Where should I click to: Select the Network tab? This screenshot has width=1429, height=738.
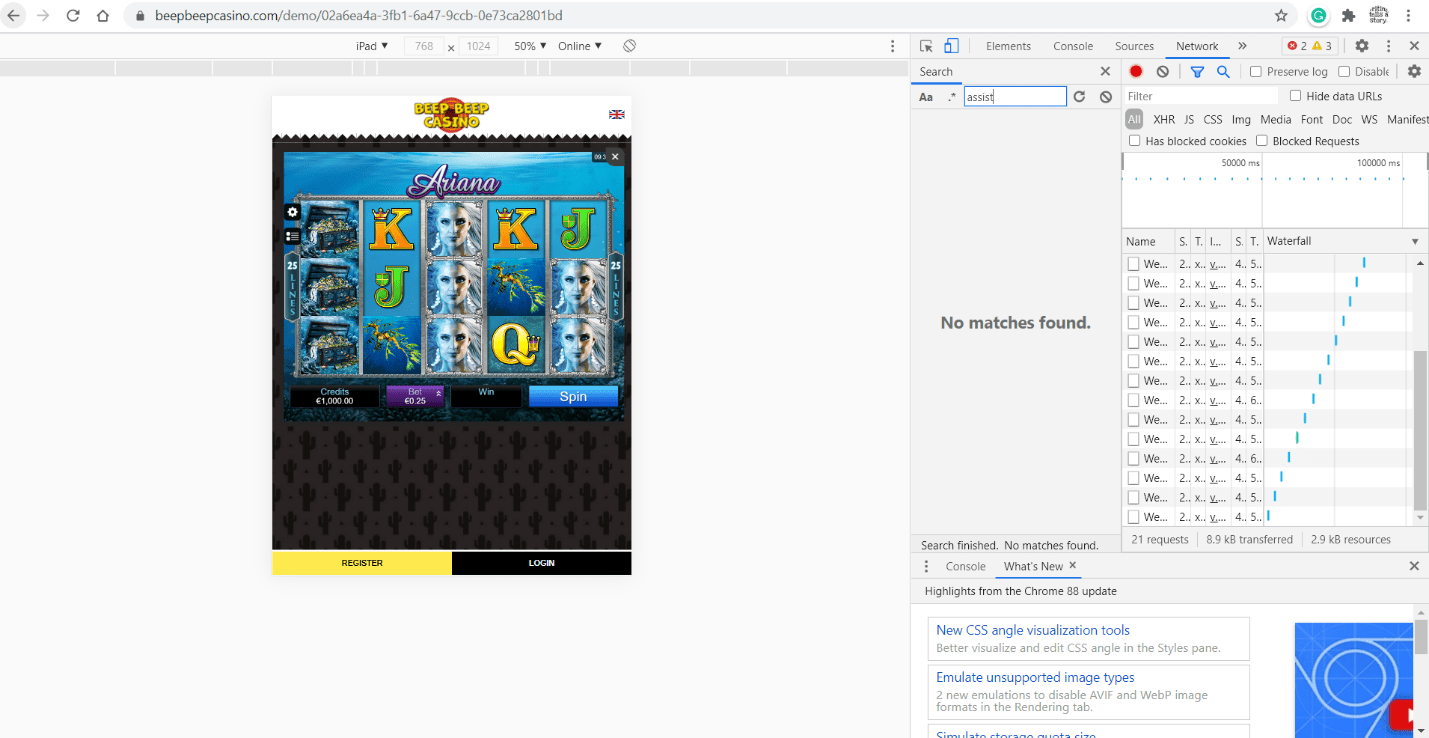tap(1197, 46)
